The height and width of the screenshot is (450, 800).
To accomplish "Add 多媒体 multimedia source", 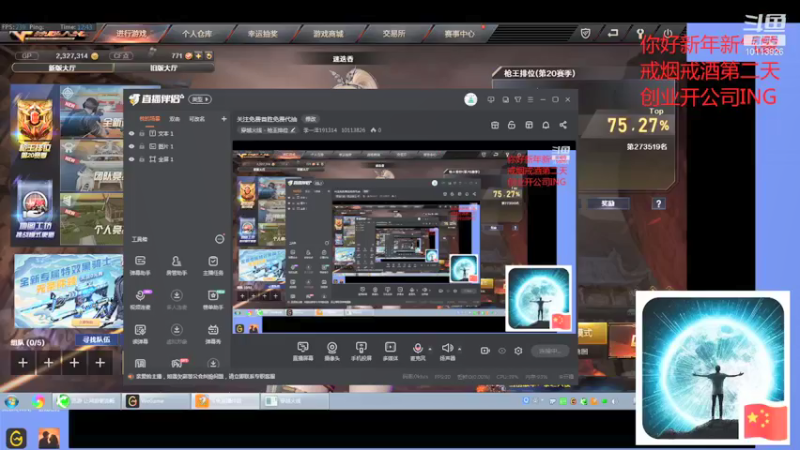I will [x=390, y=351].
